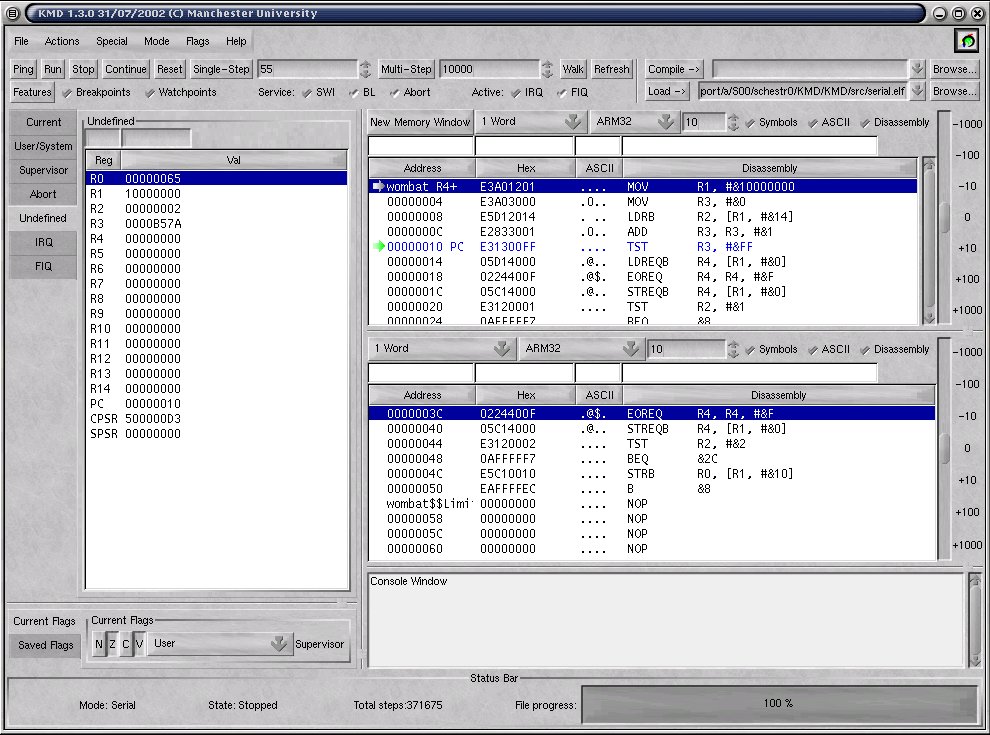
Task: Click the Compile -> button
Action: 674,69
